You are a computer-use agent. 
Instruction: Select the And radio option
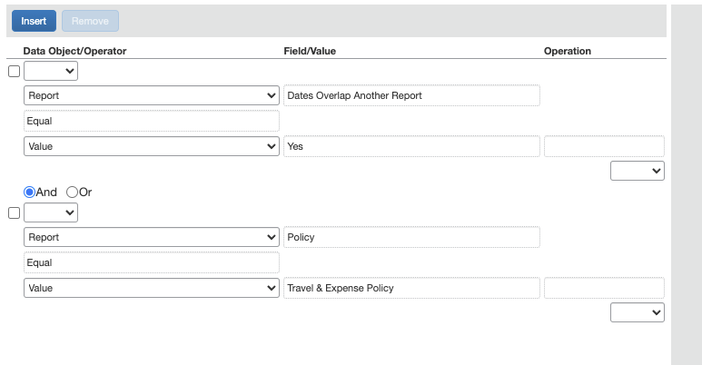pyautogui.click(x=30, y=192)
